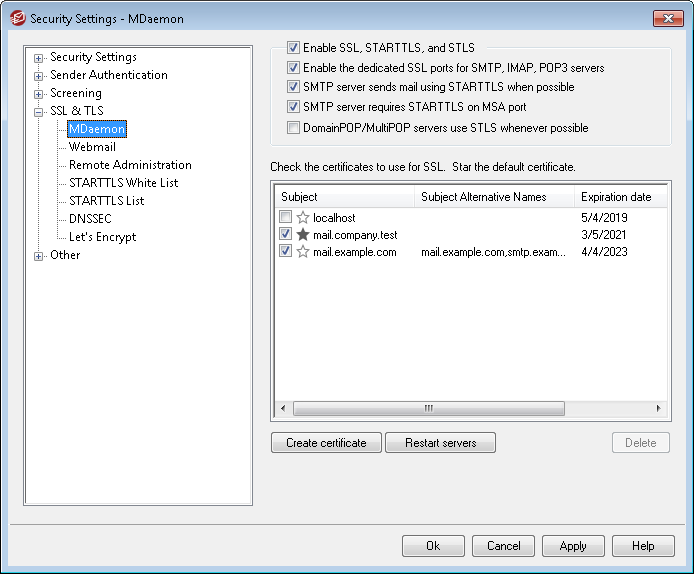Viewport: 694px width, 574px height.
Task: Enable the localhost certificate checkbox
Action: (287, 217)
